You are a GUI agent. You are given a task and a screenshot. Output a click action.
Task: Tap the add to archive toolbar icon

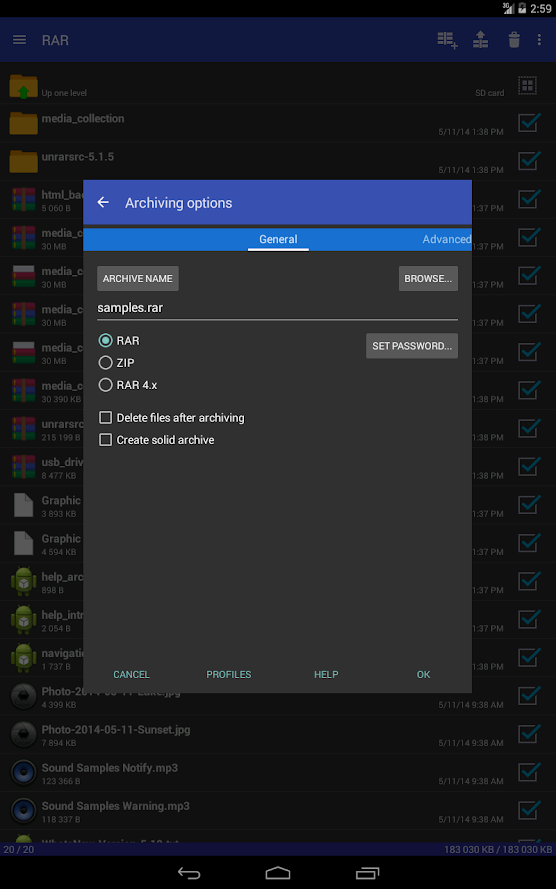[x=447, y=40]
